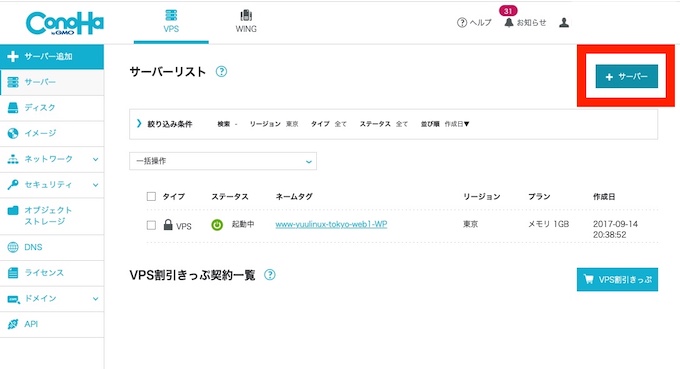The image size is (680, 369).
Task: Click the メモリ 1GB plan cell
Action: point(548,224)
